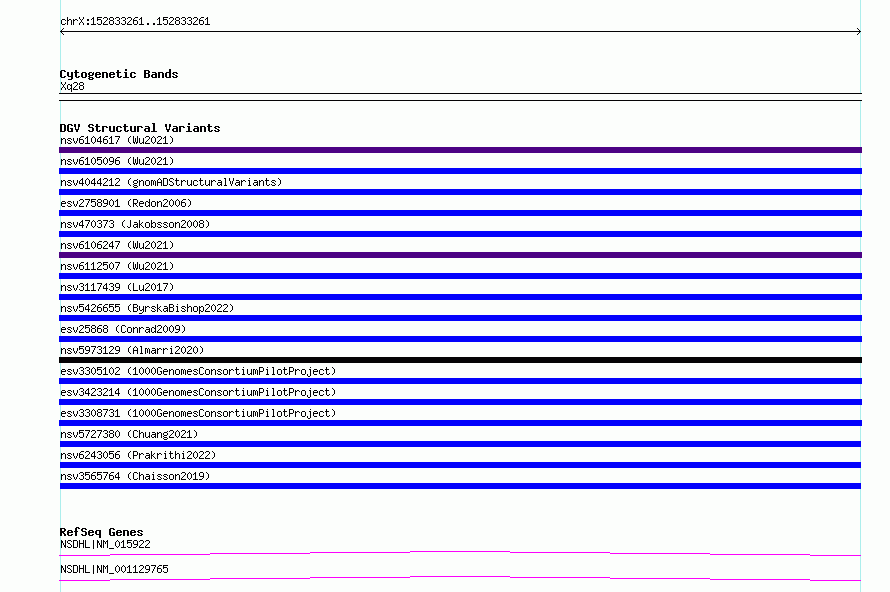Click the black bar under nsv5973129
890x592 pixels.
pyautogui.click(x=460, y=360)
